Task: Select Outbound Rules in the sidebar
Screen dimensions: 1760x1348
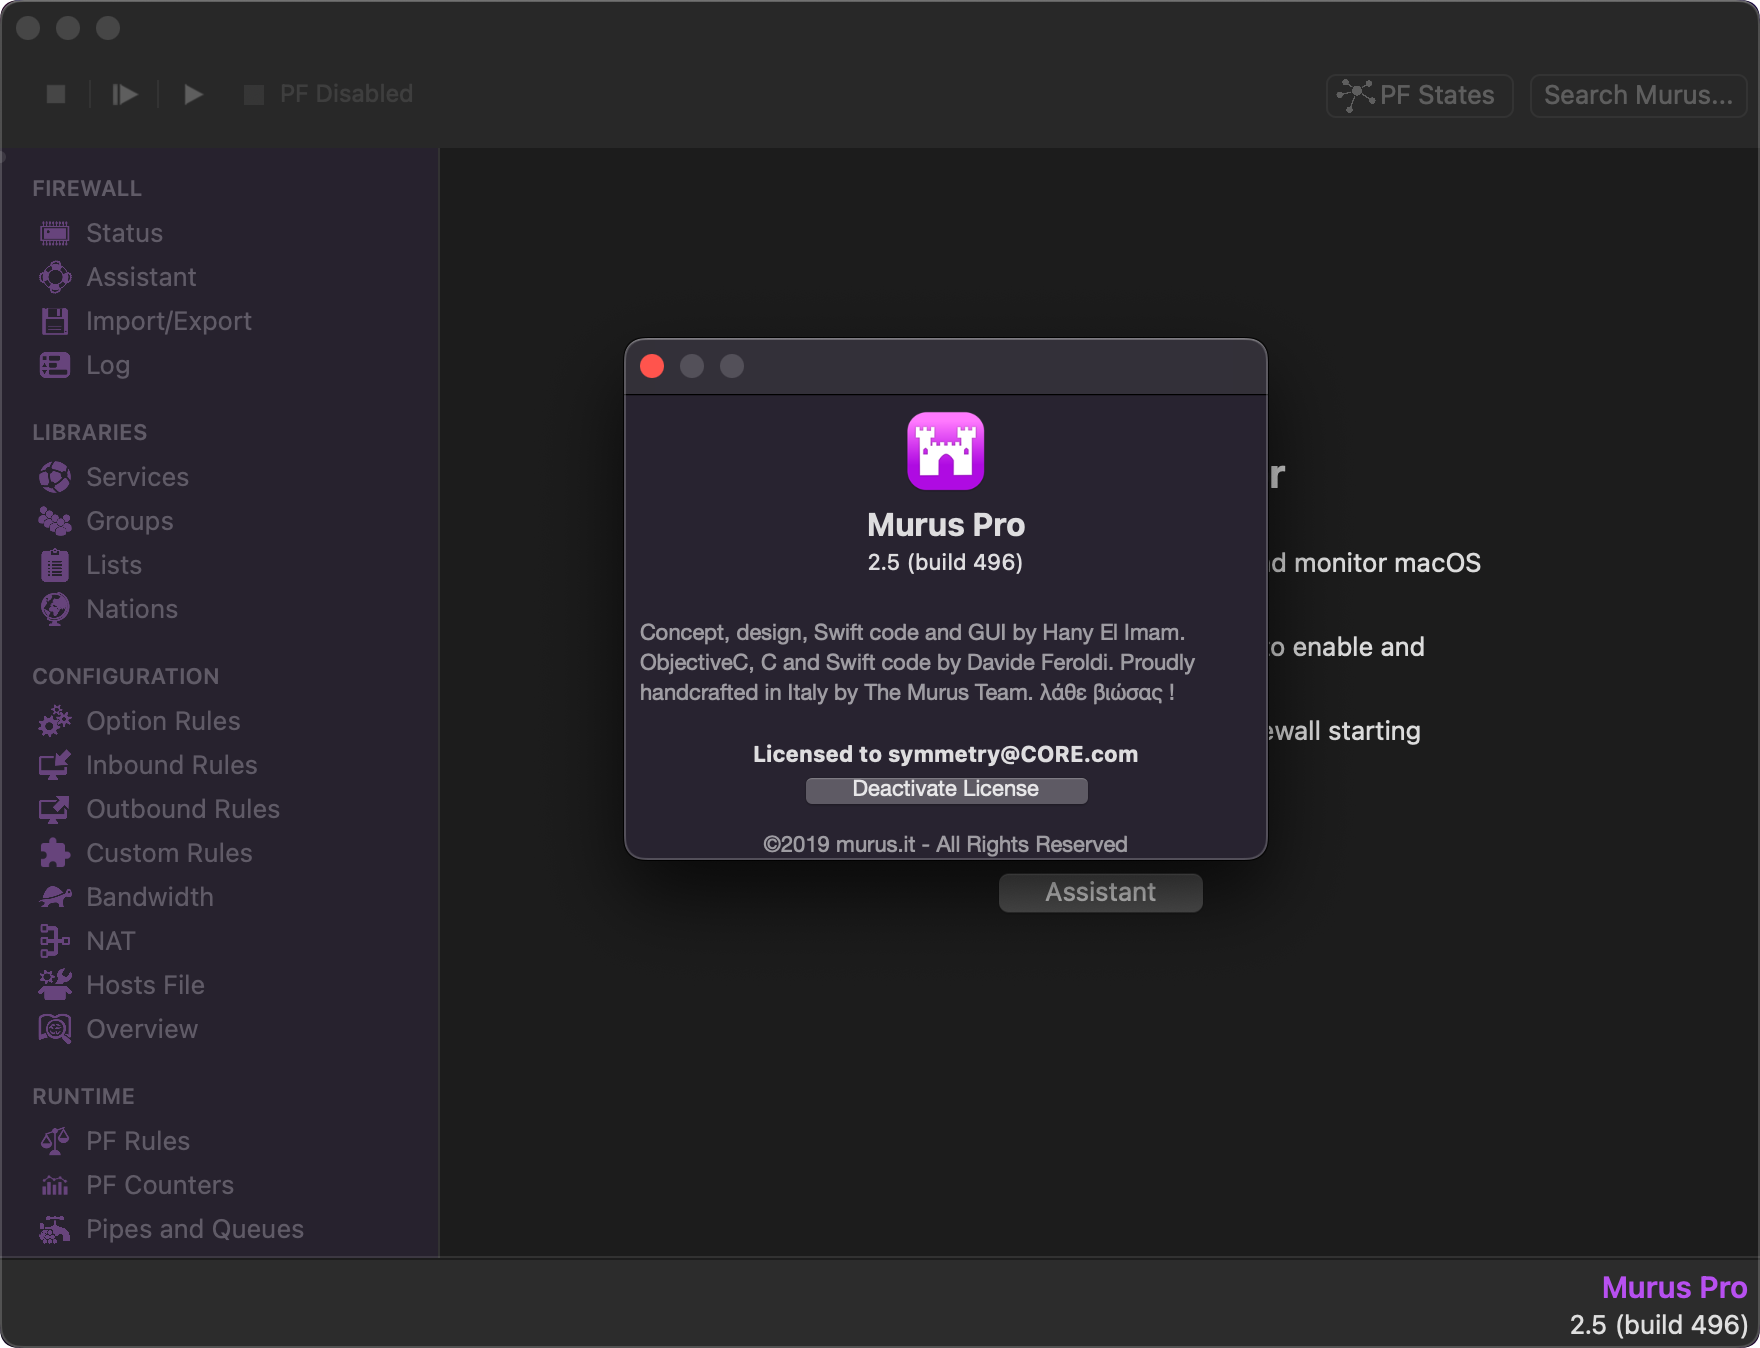Action: point(182,809)
